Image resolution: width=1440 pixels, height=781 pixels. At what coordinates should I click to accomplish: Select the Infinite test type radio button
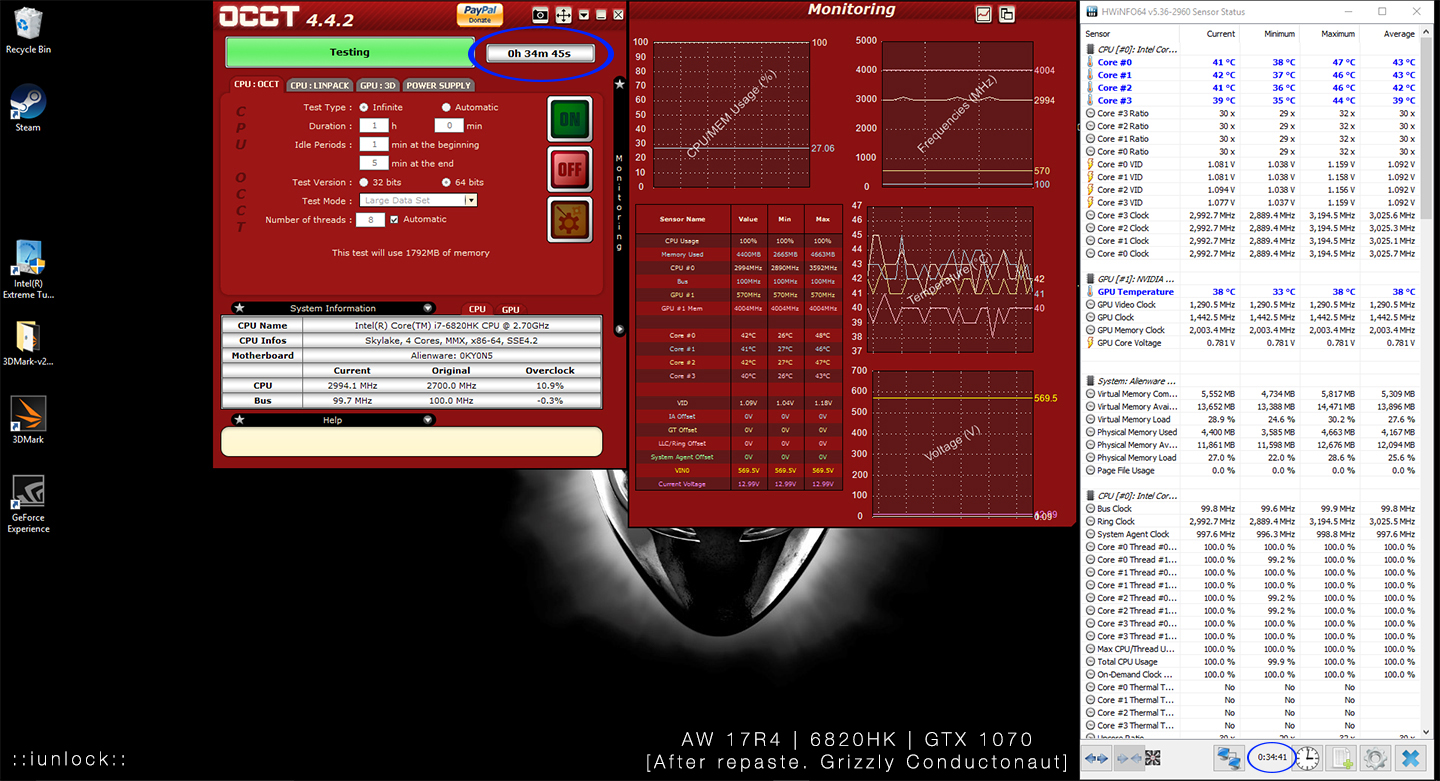click(363, 107)
